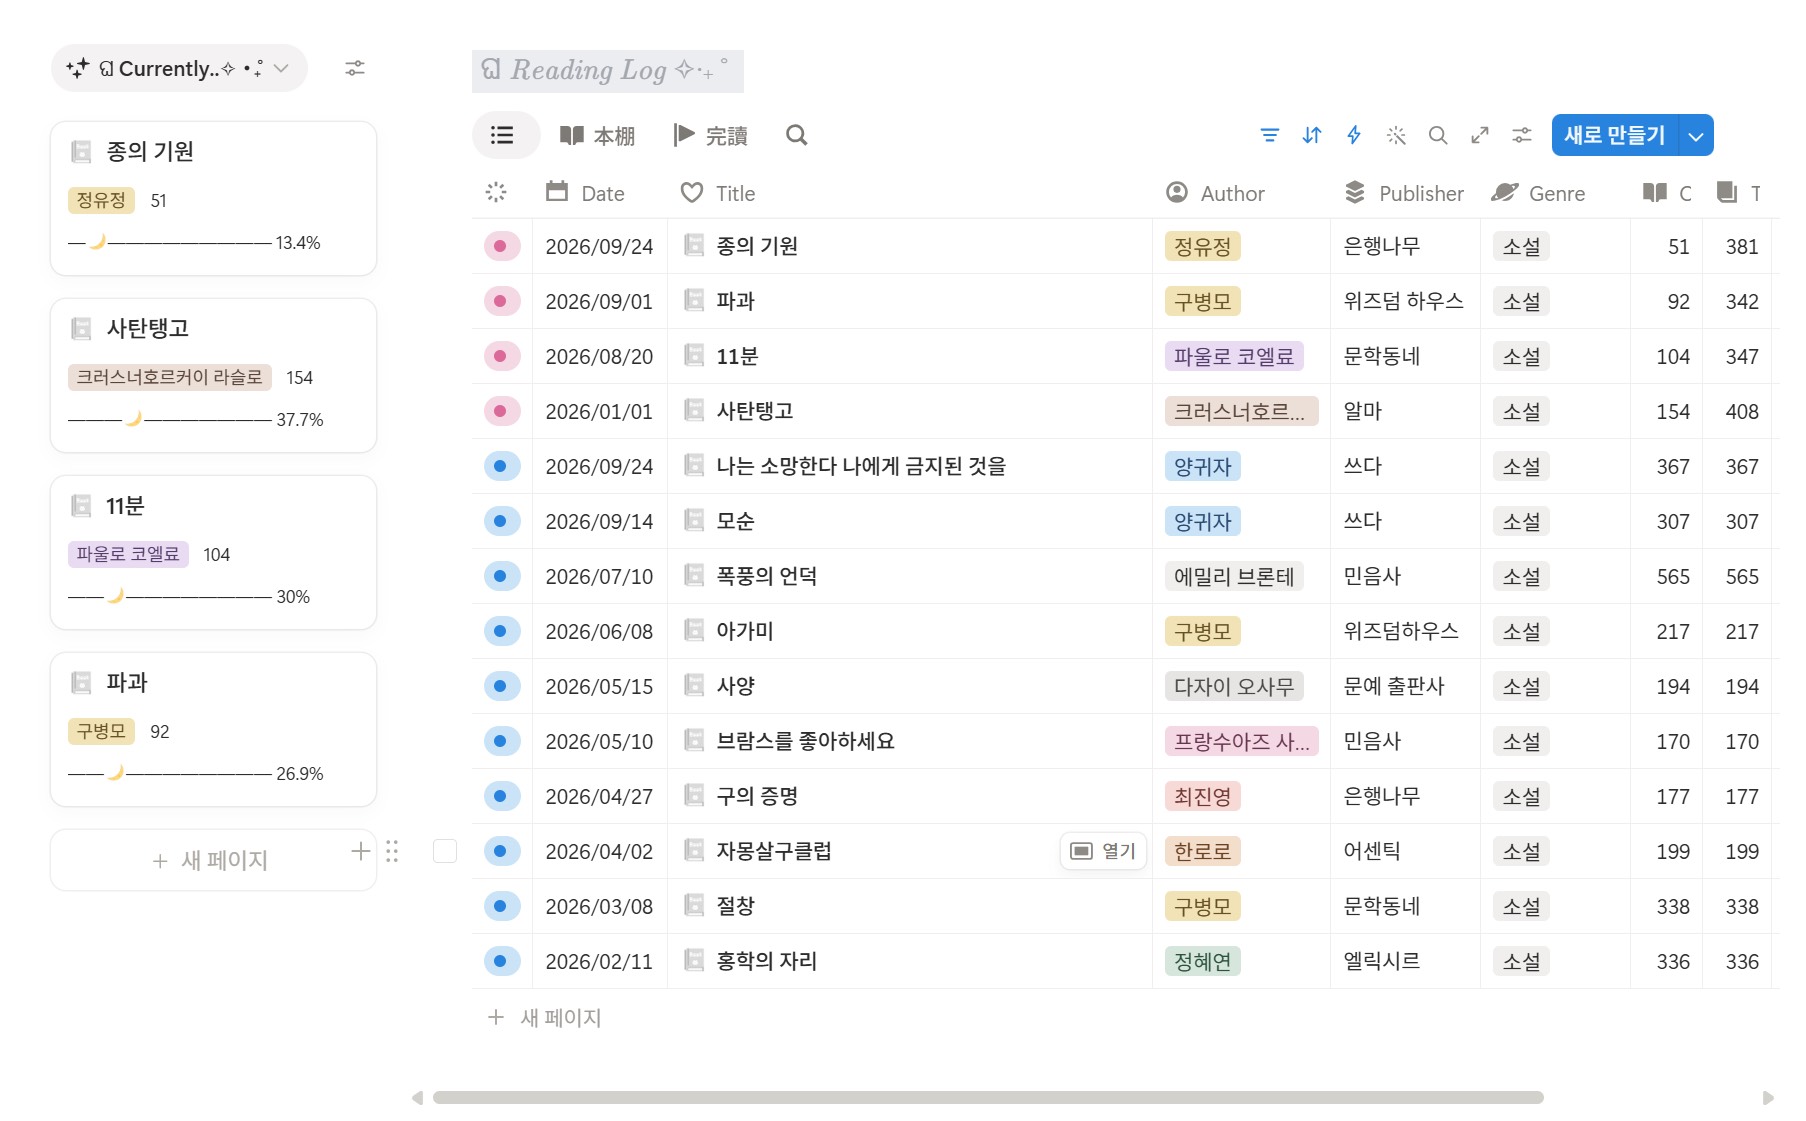Click the 열기 button on 자몽살구클럽 row
The height and width of the screenshot is (1121, 1806).
(x=1103, y=851)
